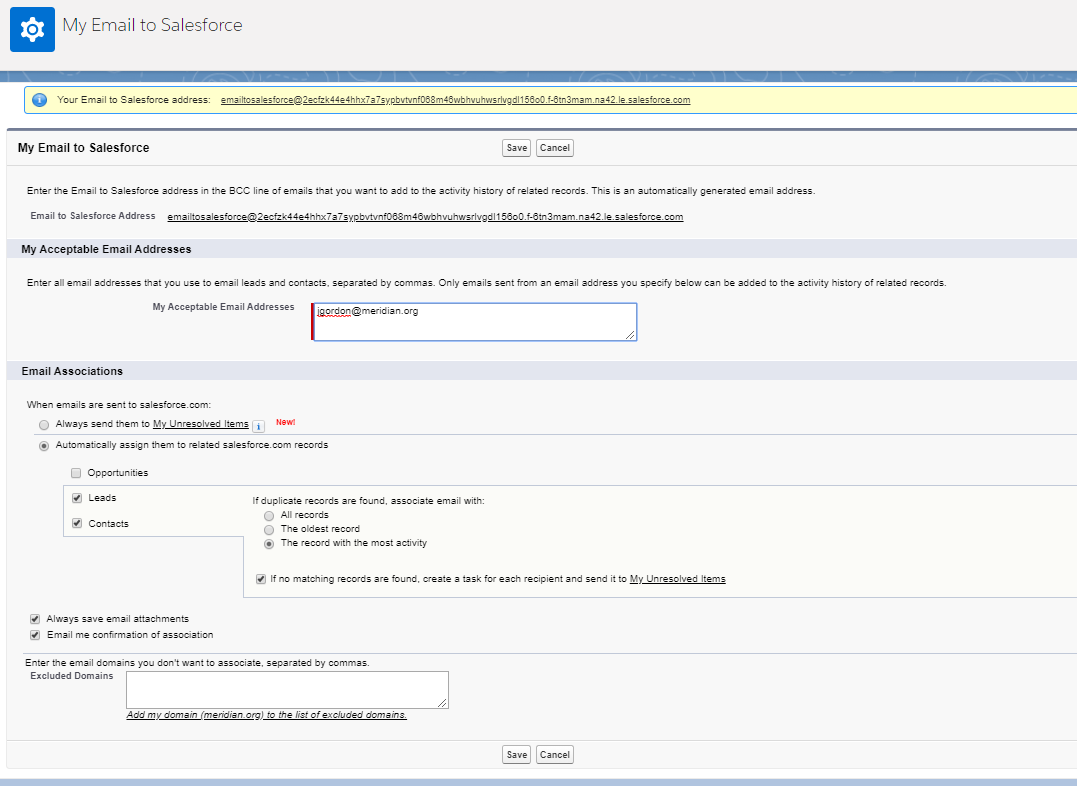The image size is (1077, 786).
Task: Focus the Excluded Domains text area
Action: [287, 690]
